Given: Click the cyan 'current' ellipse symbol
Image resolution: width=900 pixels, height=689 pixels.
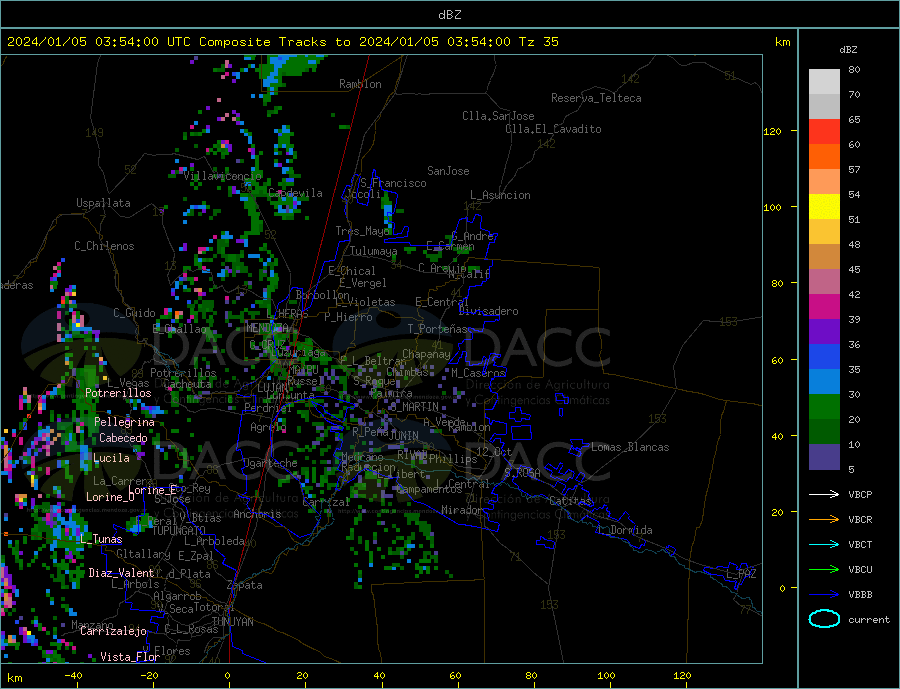Looking at the screenshot, I should [824, 619].
